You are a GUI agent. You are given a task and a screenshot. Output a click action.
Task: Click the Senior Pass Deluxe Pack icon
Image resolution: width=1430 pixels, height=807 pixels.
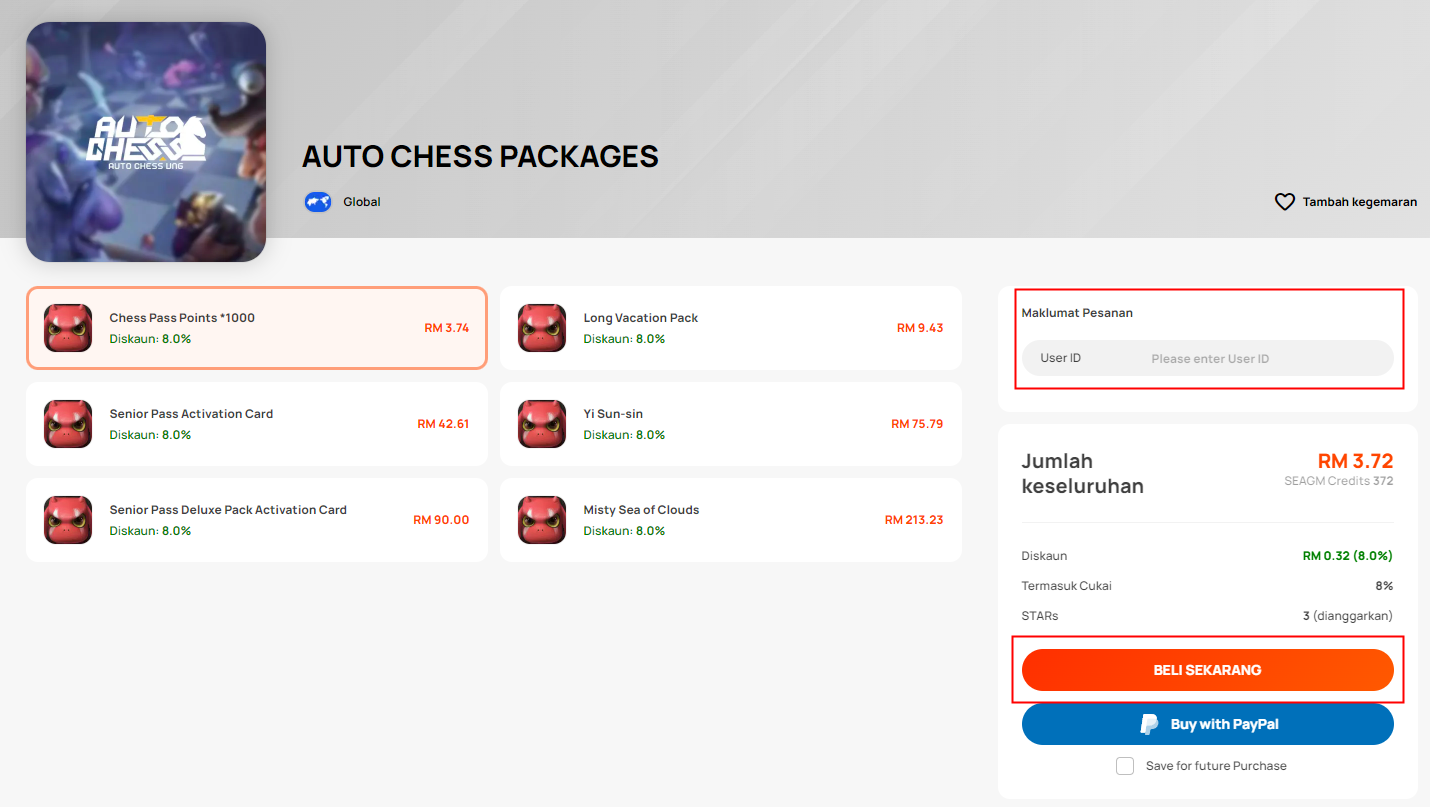tap(68, 520)
